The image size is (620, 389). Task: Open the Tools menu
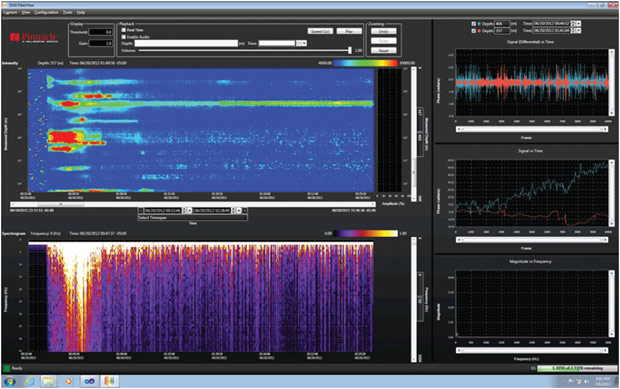(x=67, y=13)
